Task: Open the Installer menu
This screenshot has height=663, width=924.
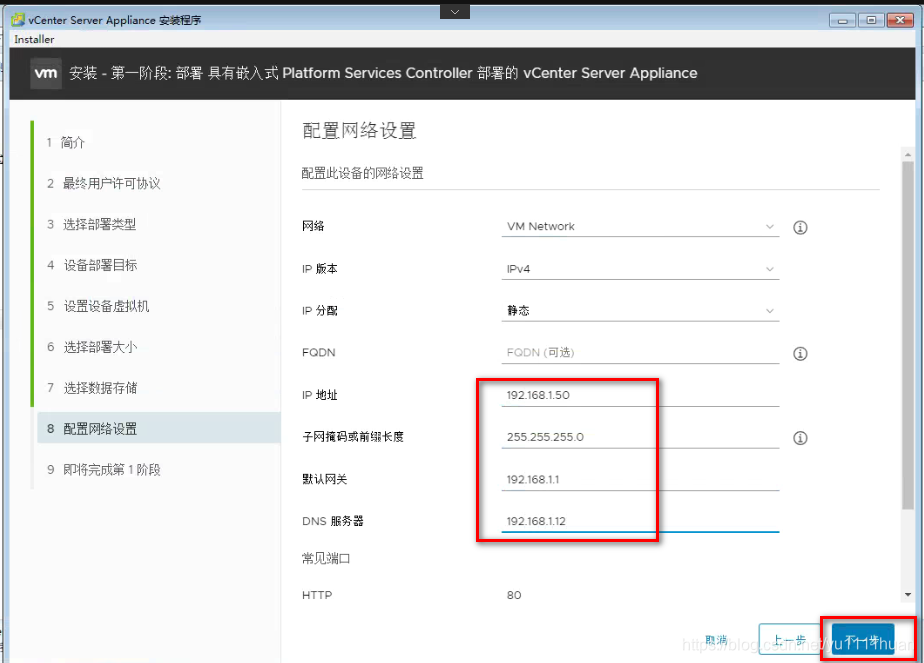Action: coord(34,39)
